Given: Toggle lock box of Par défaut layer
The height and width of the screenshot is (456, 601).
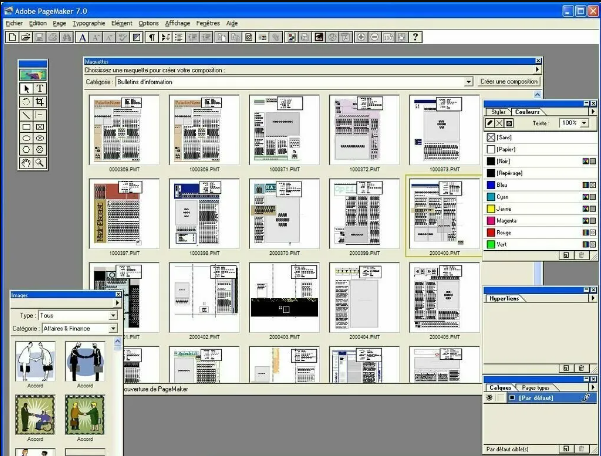Looking at the screenshot, I should tap(501, 398).
